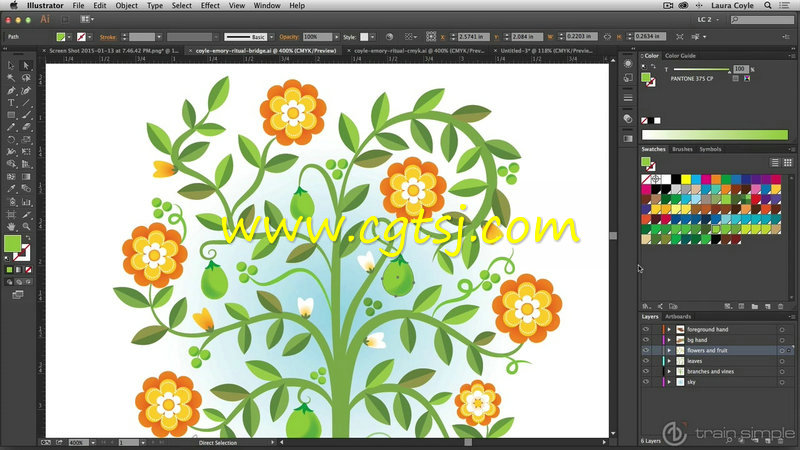
Task: Open the File menu
Action: click(x=78, y=6)
